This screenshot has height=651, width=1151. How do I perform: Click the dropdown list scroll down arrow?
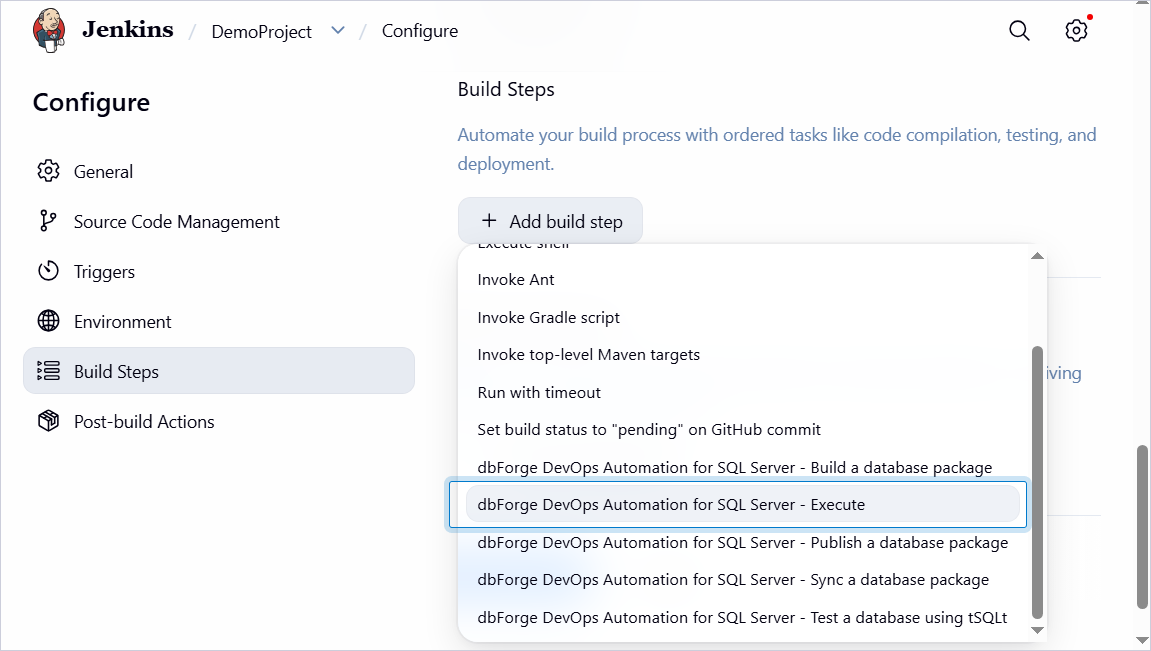1037,630
